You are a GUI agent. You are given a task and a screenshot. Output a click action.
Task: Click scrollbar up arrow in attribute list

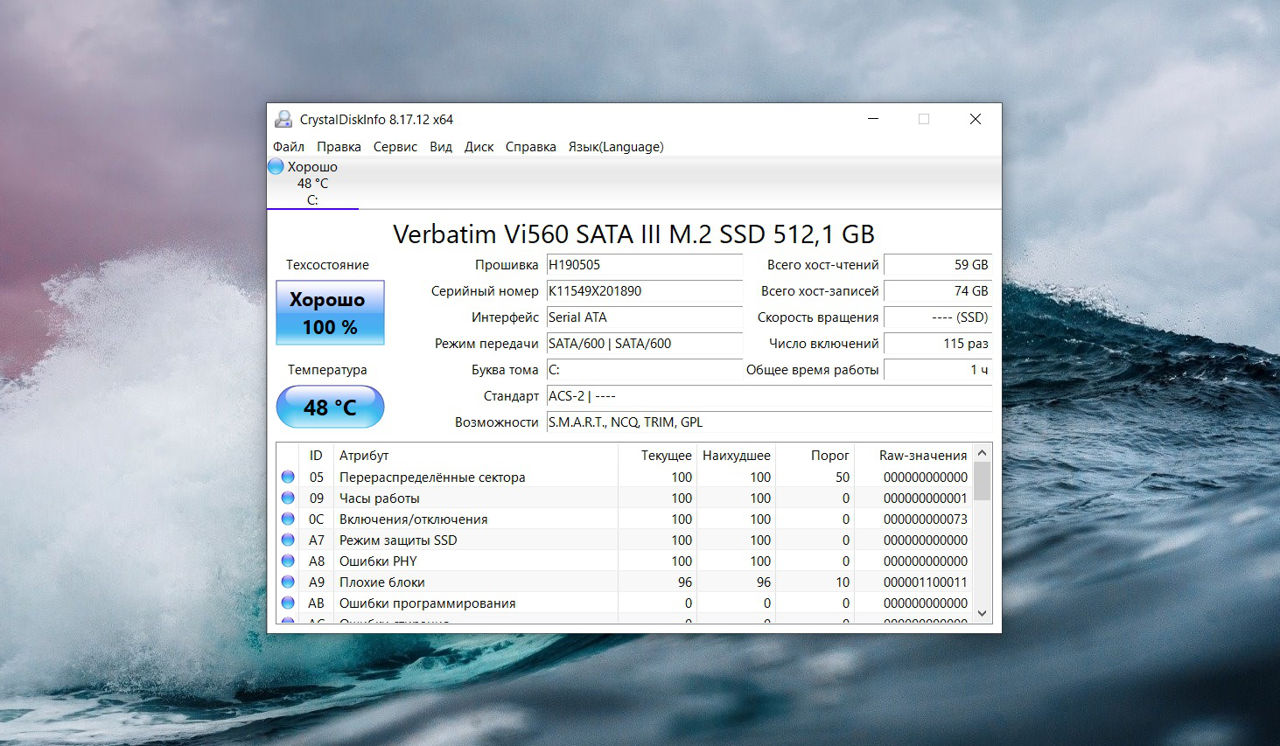(x=982, y=452)
